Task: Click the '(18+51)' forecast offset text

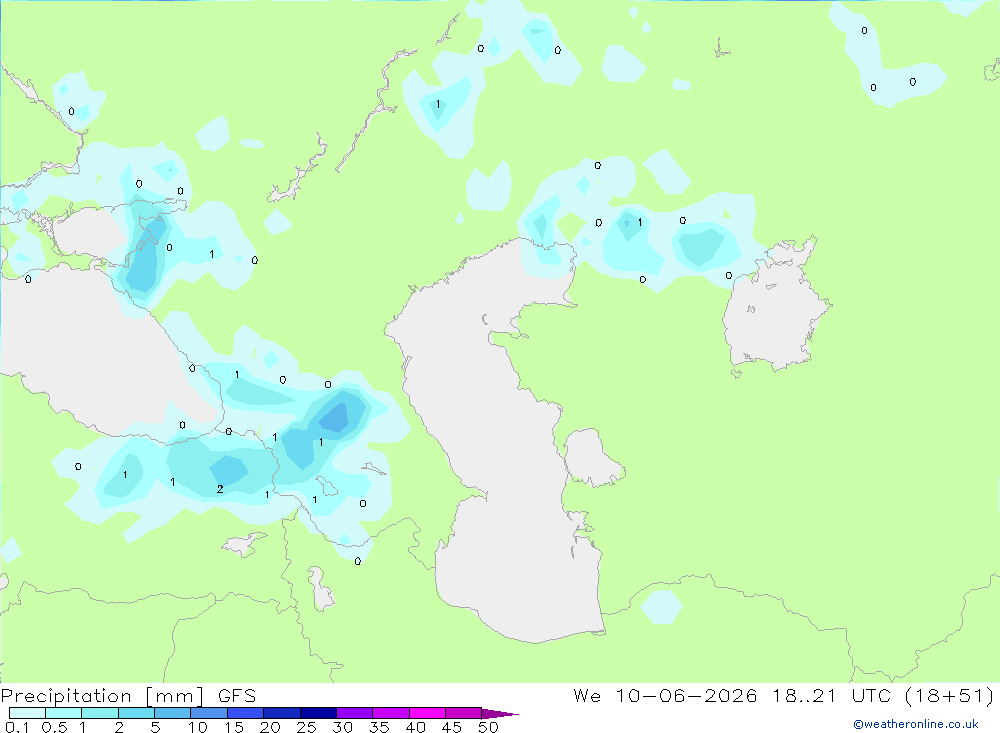Action: [x=949, y=695]
